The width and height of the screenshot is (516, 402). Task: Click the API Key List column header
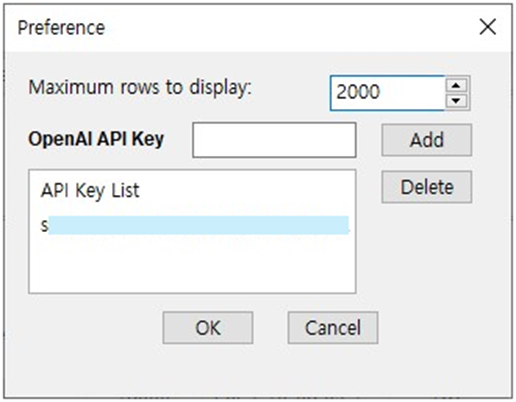[90, 191]
